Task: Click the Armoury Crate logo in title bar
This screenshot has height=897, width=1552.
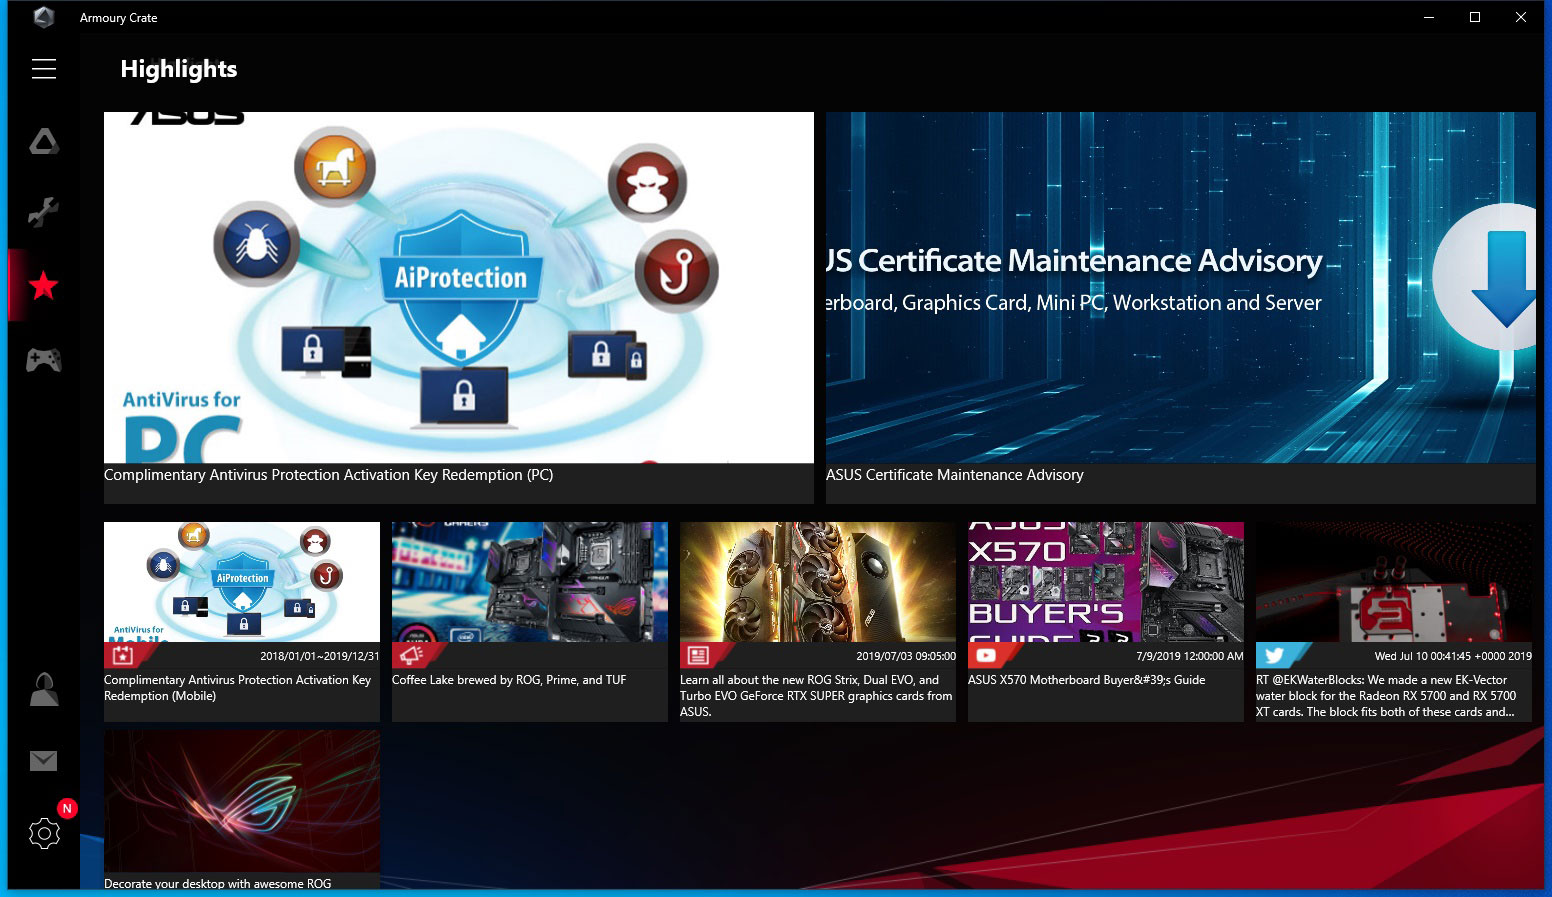Action: [43, 17]
